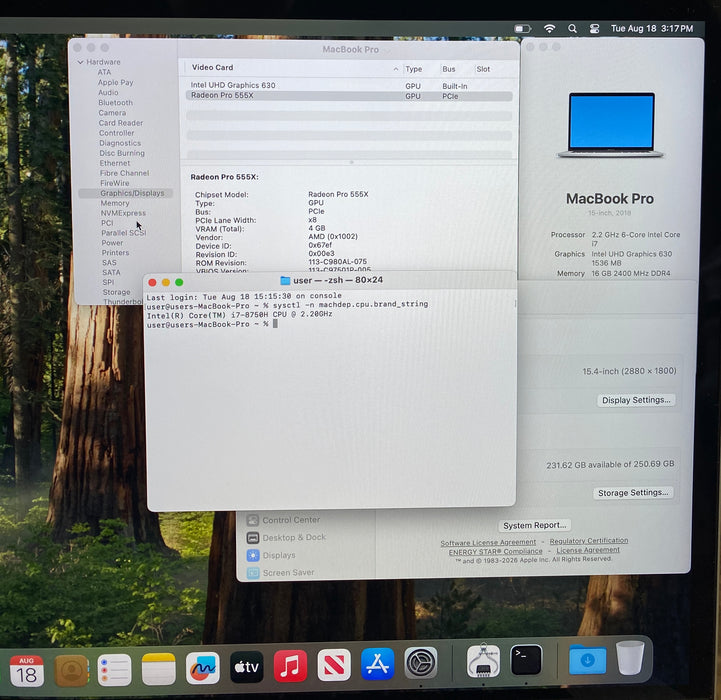The height and width of the screenshot is (700, 721).
Task: Launch Contacts app in dock
Action: point(71,670)
